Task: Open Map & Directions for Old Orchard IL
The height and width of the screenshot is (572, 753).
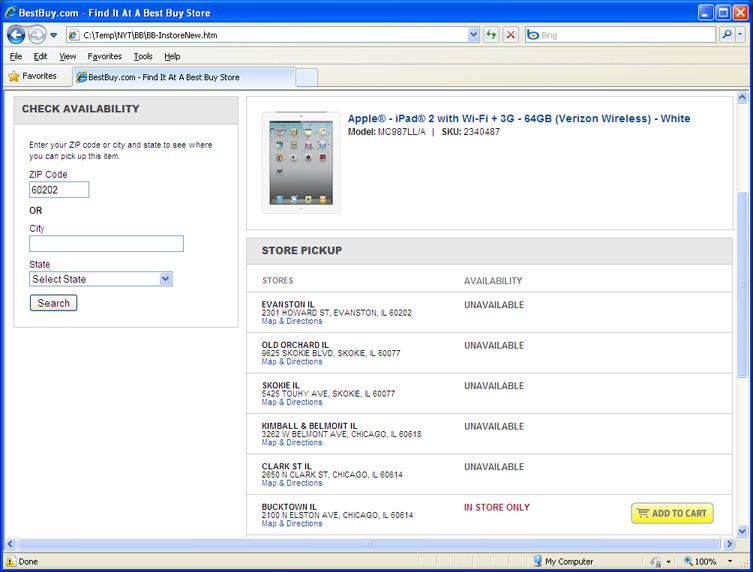Action: 292,362
